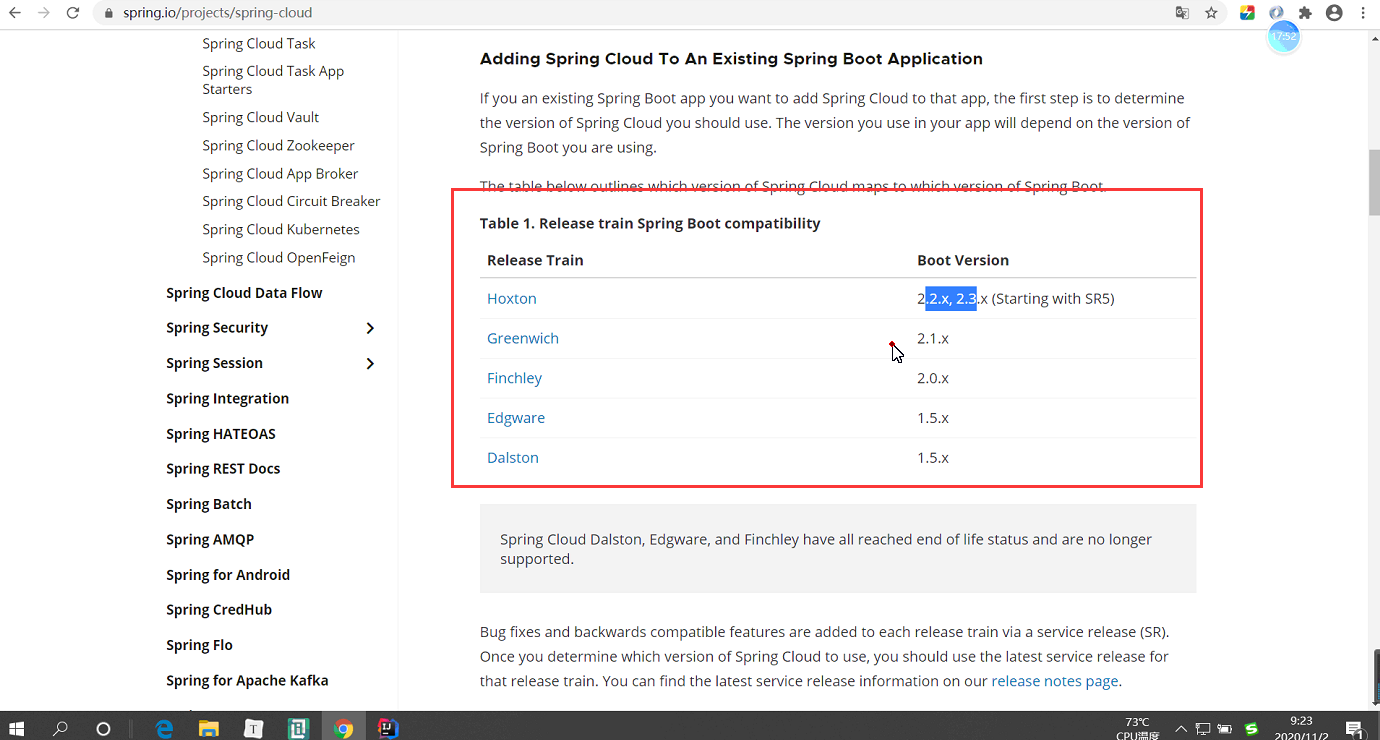Screen dimensions: 1380x740
Task: Switch to Chrome on the taskbar
Action: [x=343, y=728]
